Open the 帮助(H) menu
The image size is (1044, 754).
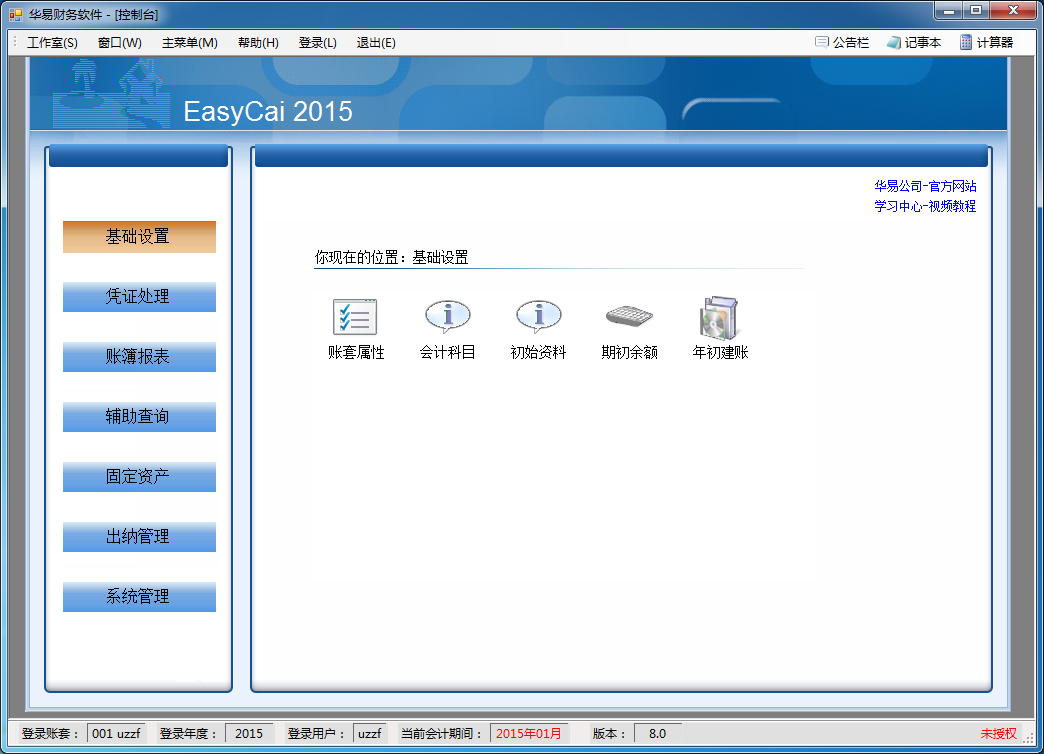point(258,43)
